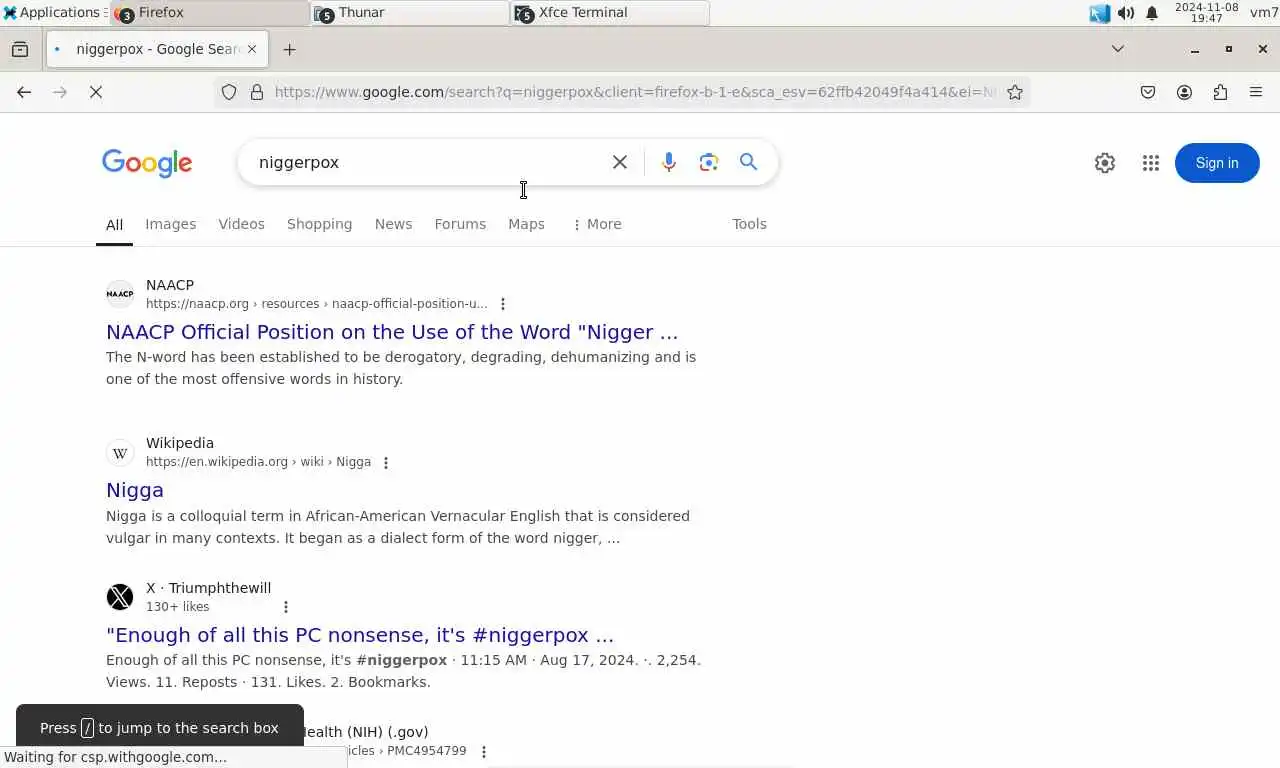Screen dimensions: 1280x768
Task: Go to Google home via logo
Action: [147, 163]
